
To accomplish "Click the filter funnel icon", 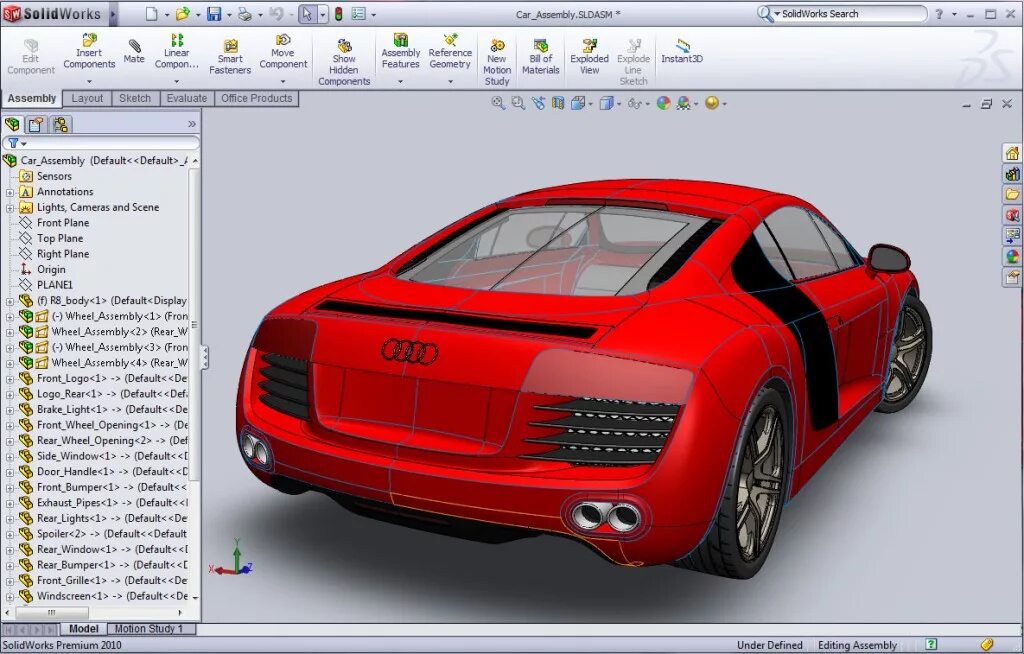I will pos(13,142).
